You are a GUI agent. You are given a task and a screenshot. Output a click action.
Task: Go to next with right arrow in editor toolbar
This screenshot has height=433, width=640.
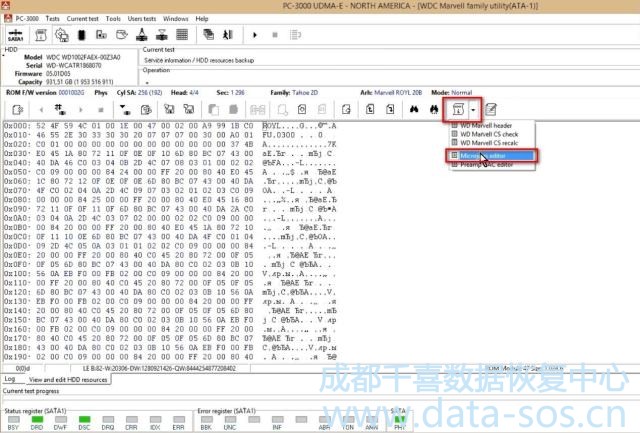pos(81,109)
